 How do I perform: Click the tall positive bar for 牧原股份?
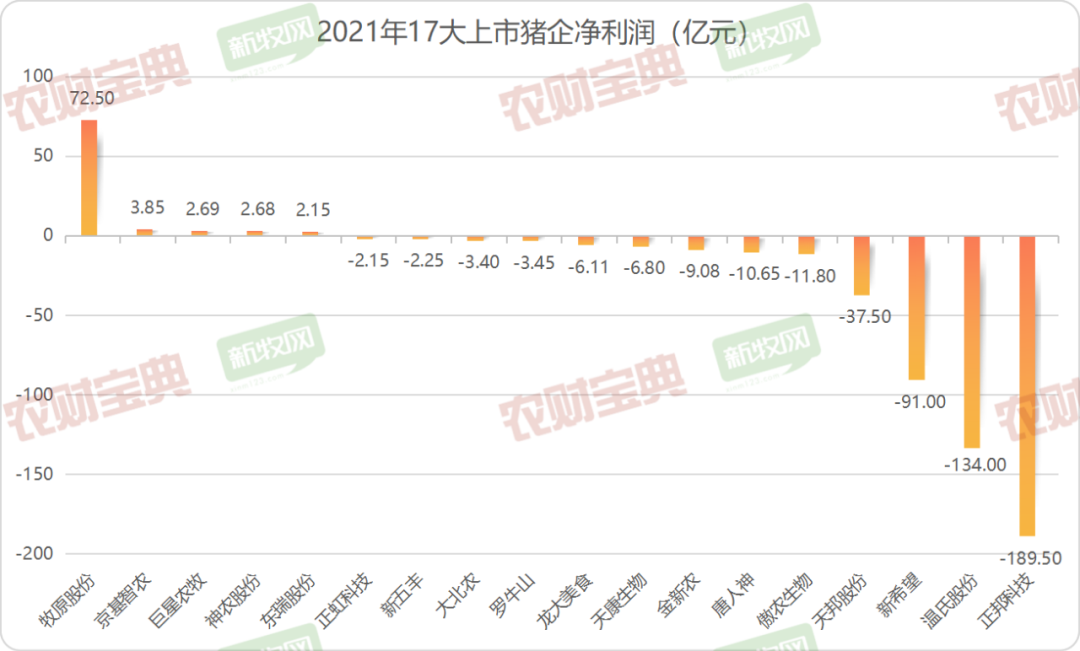90,178
